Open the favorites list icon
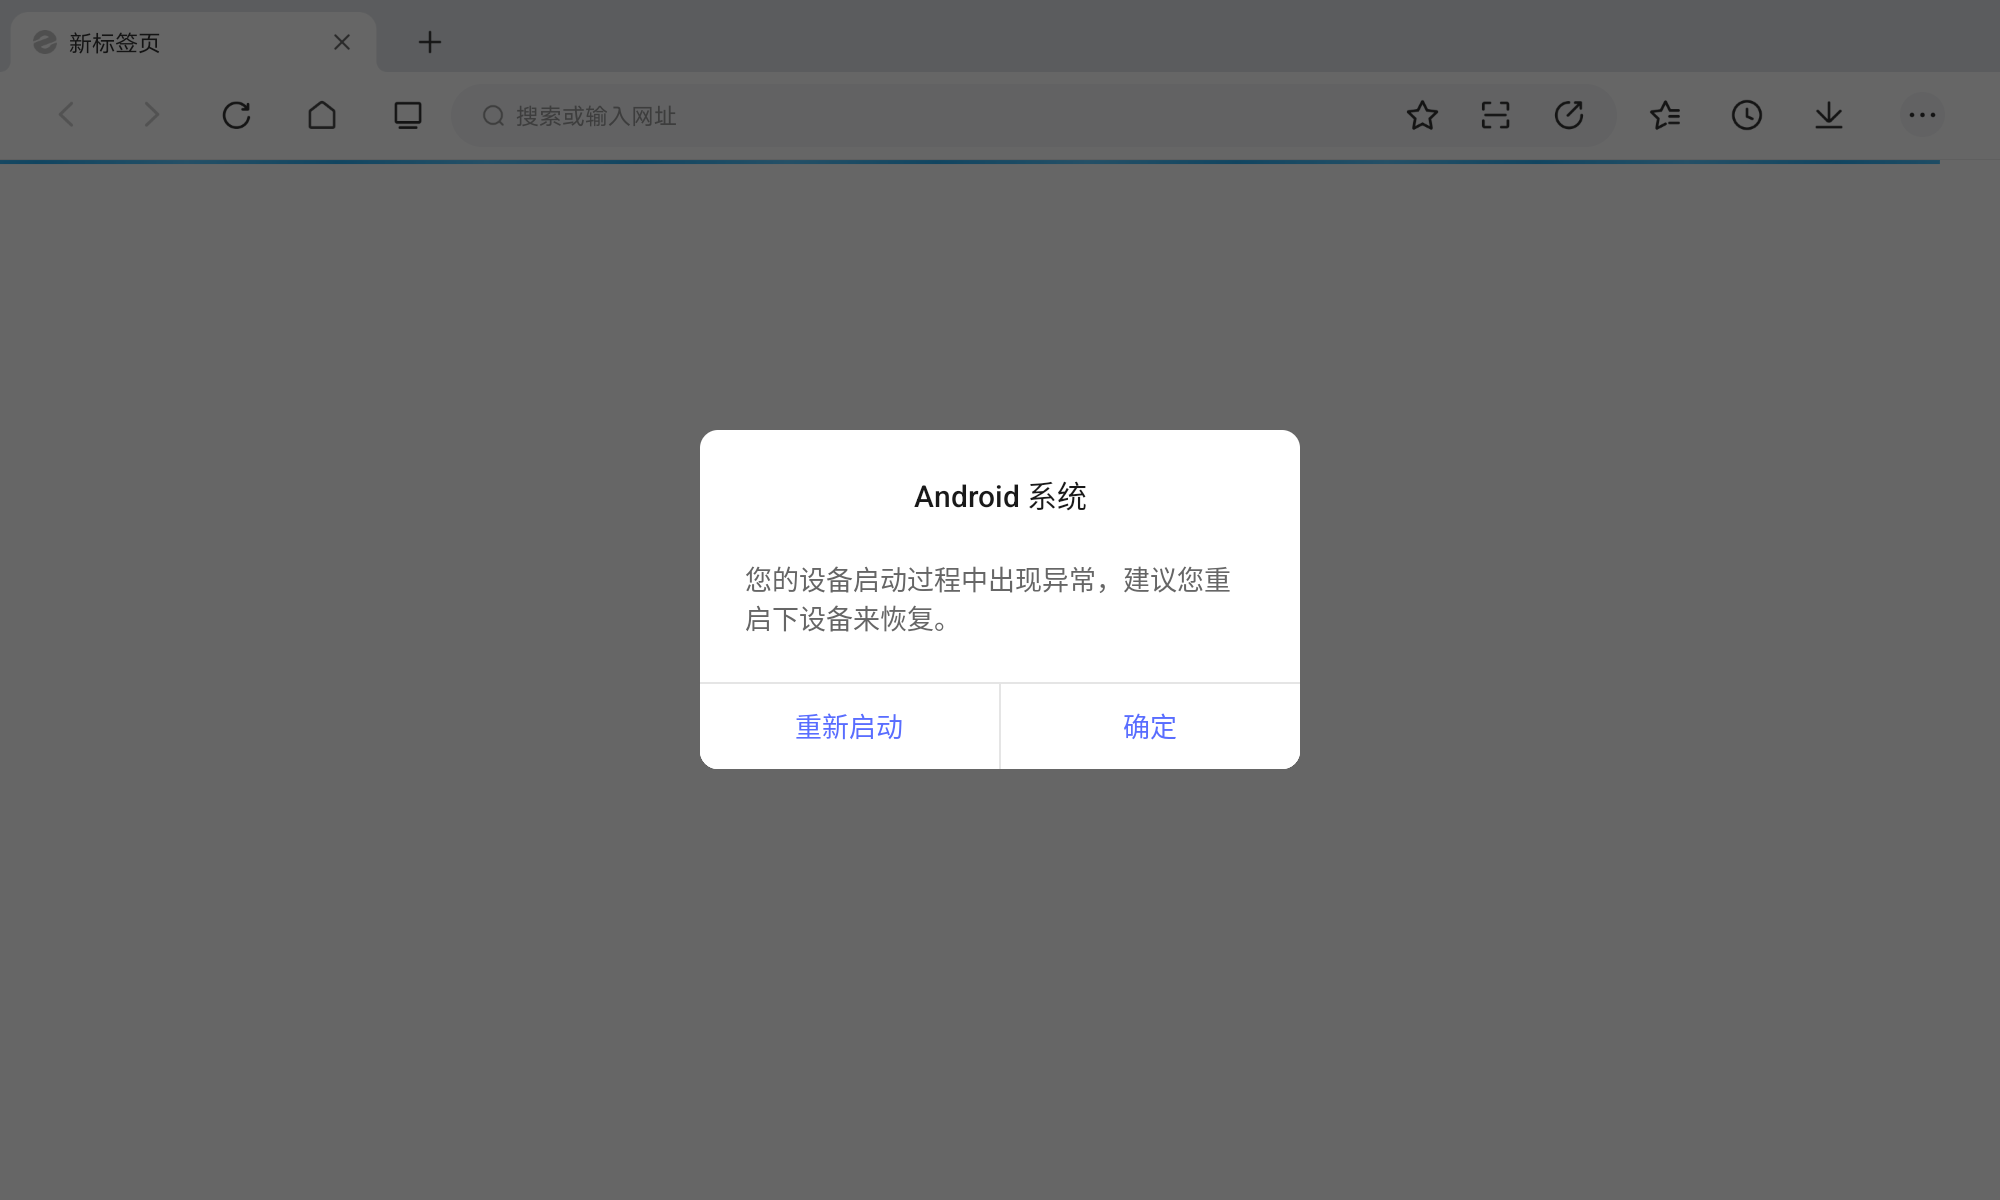2000x1200 pixels. pos(1665,115)
